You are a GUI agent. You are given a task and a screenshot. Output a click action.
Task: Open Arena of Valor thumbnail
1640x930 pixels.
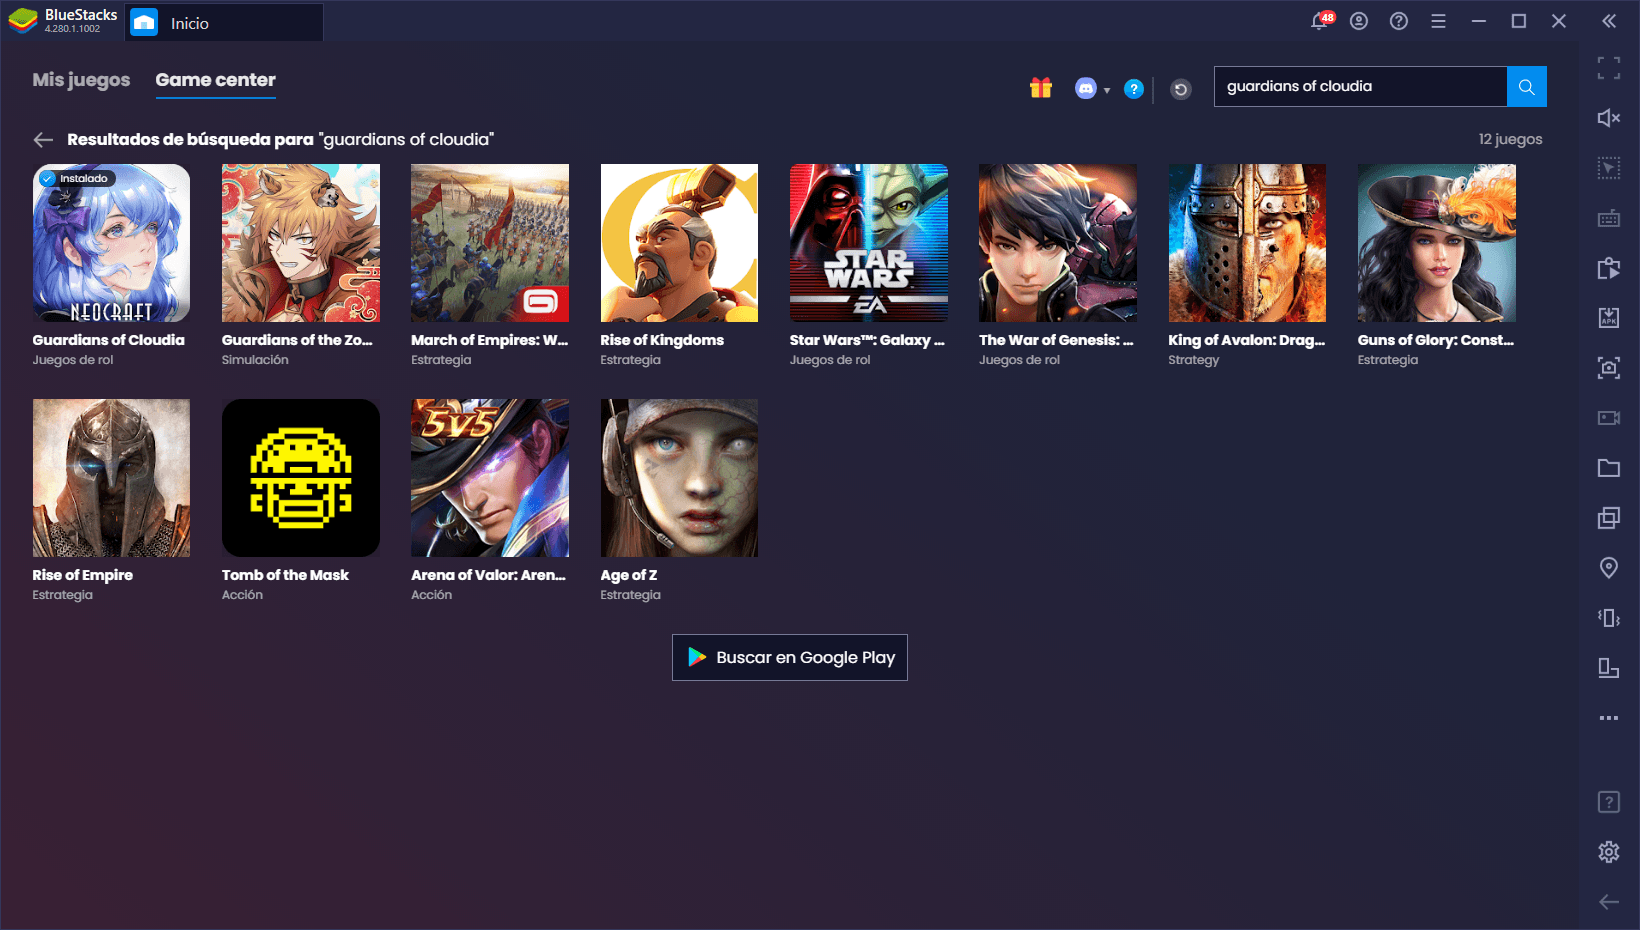490,478
